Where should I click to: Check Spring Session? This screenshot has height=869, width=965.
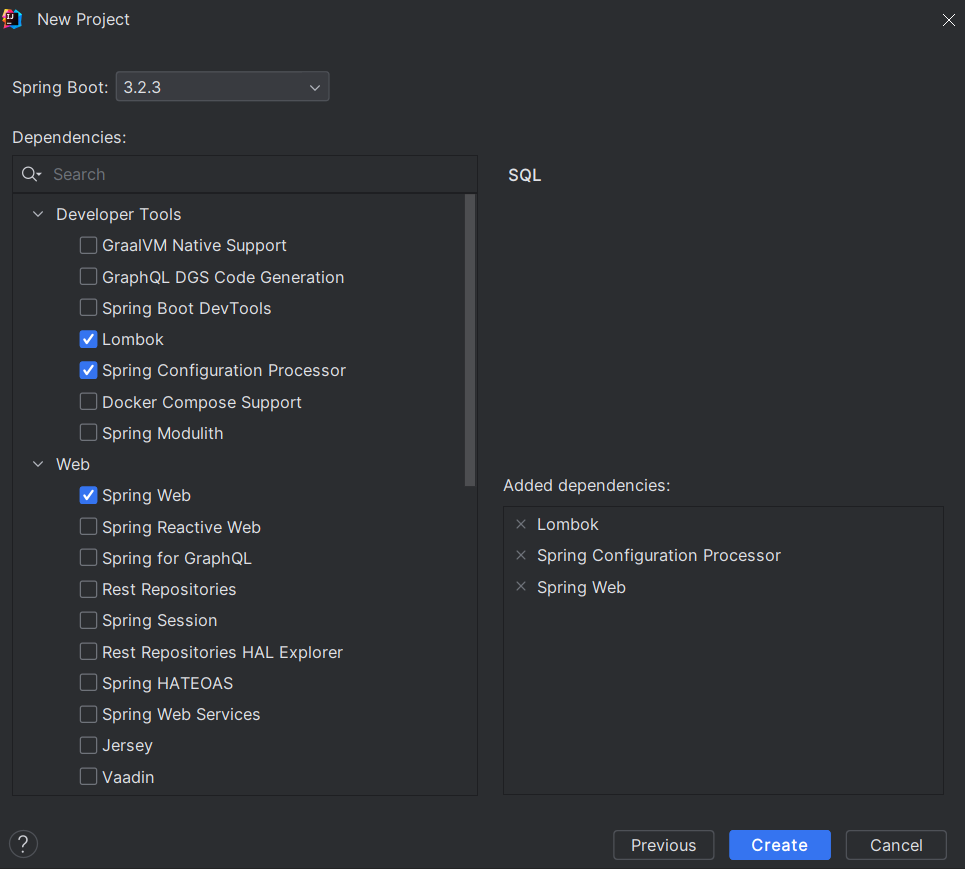89,620
